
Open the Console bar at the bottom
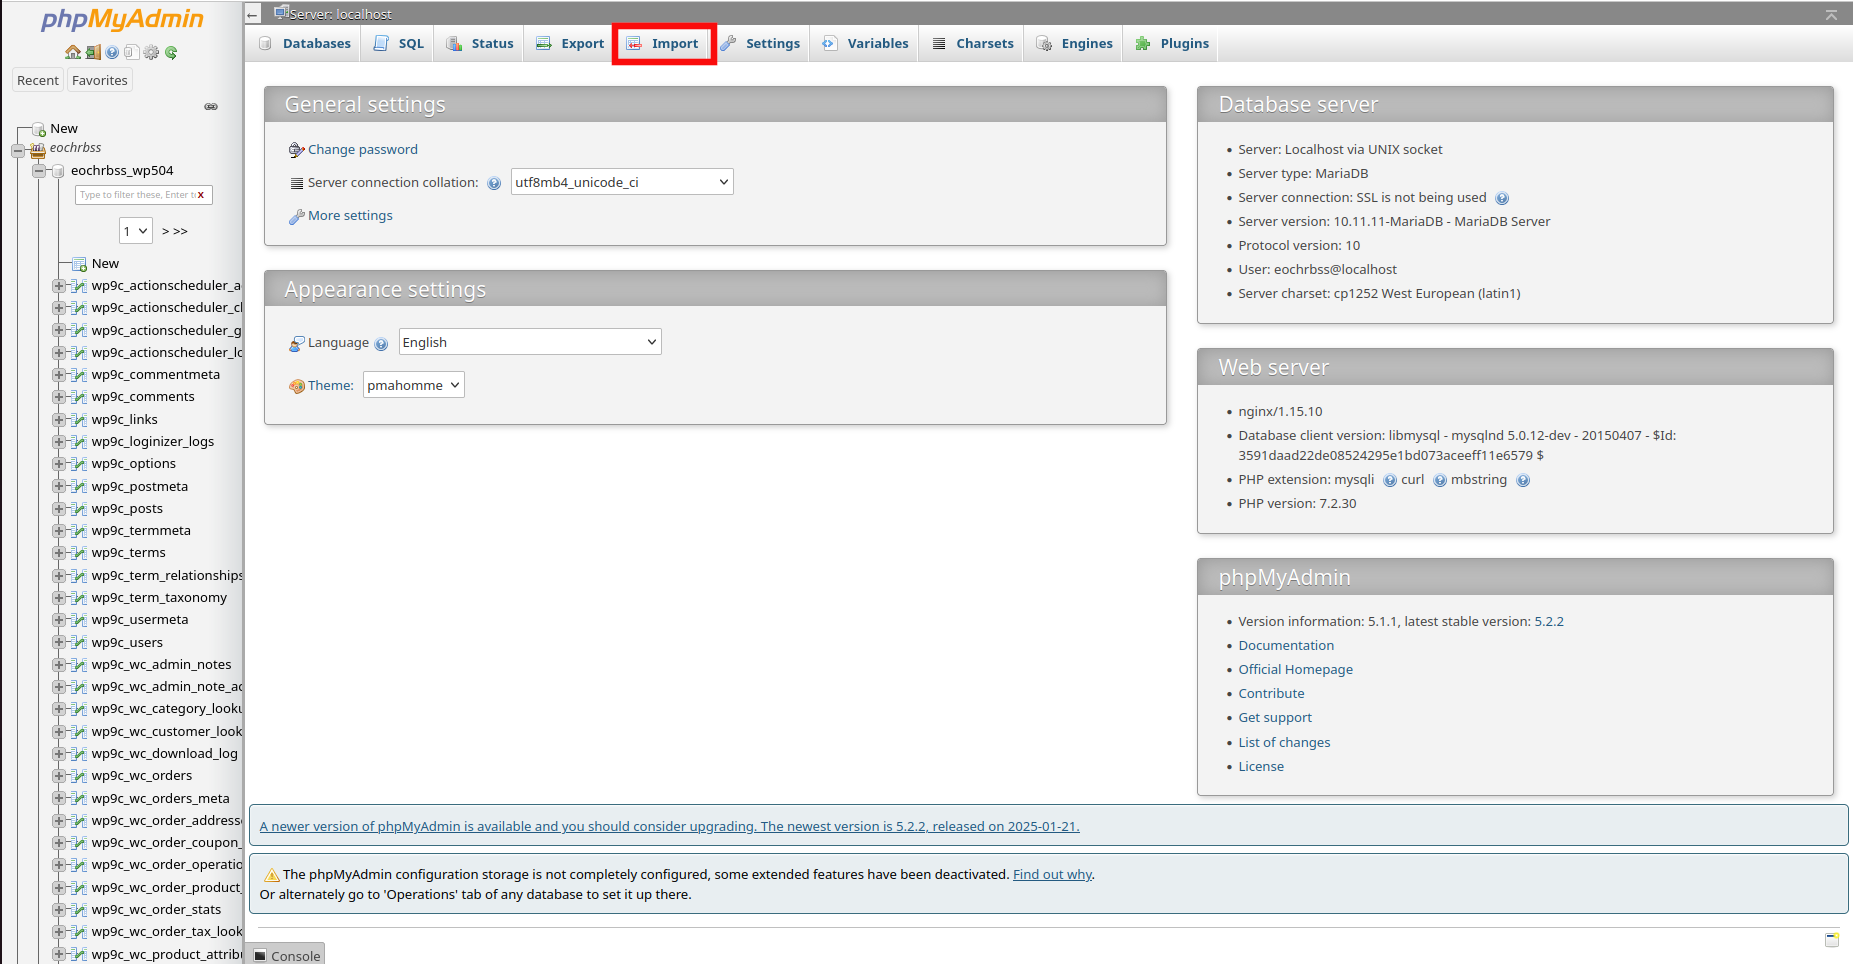click(x=287, y=955)
